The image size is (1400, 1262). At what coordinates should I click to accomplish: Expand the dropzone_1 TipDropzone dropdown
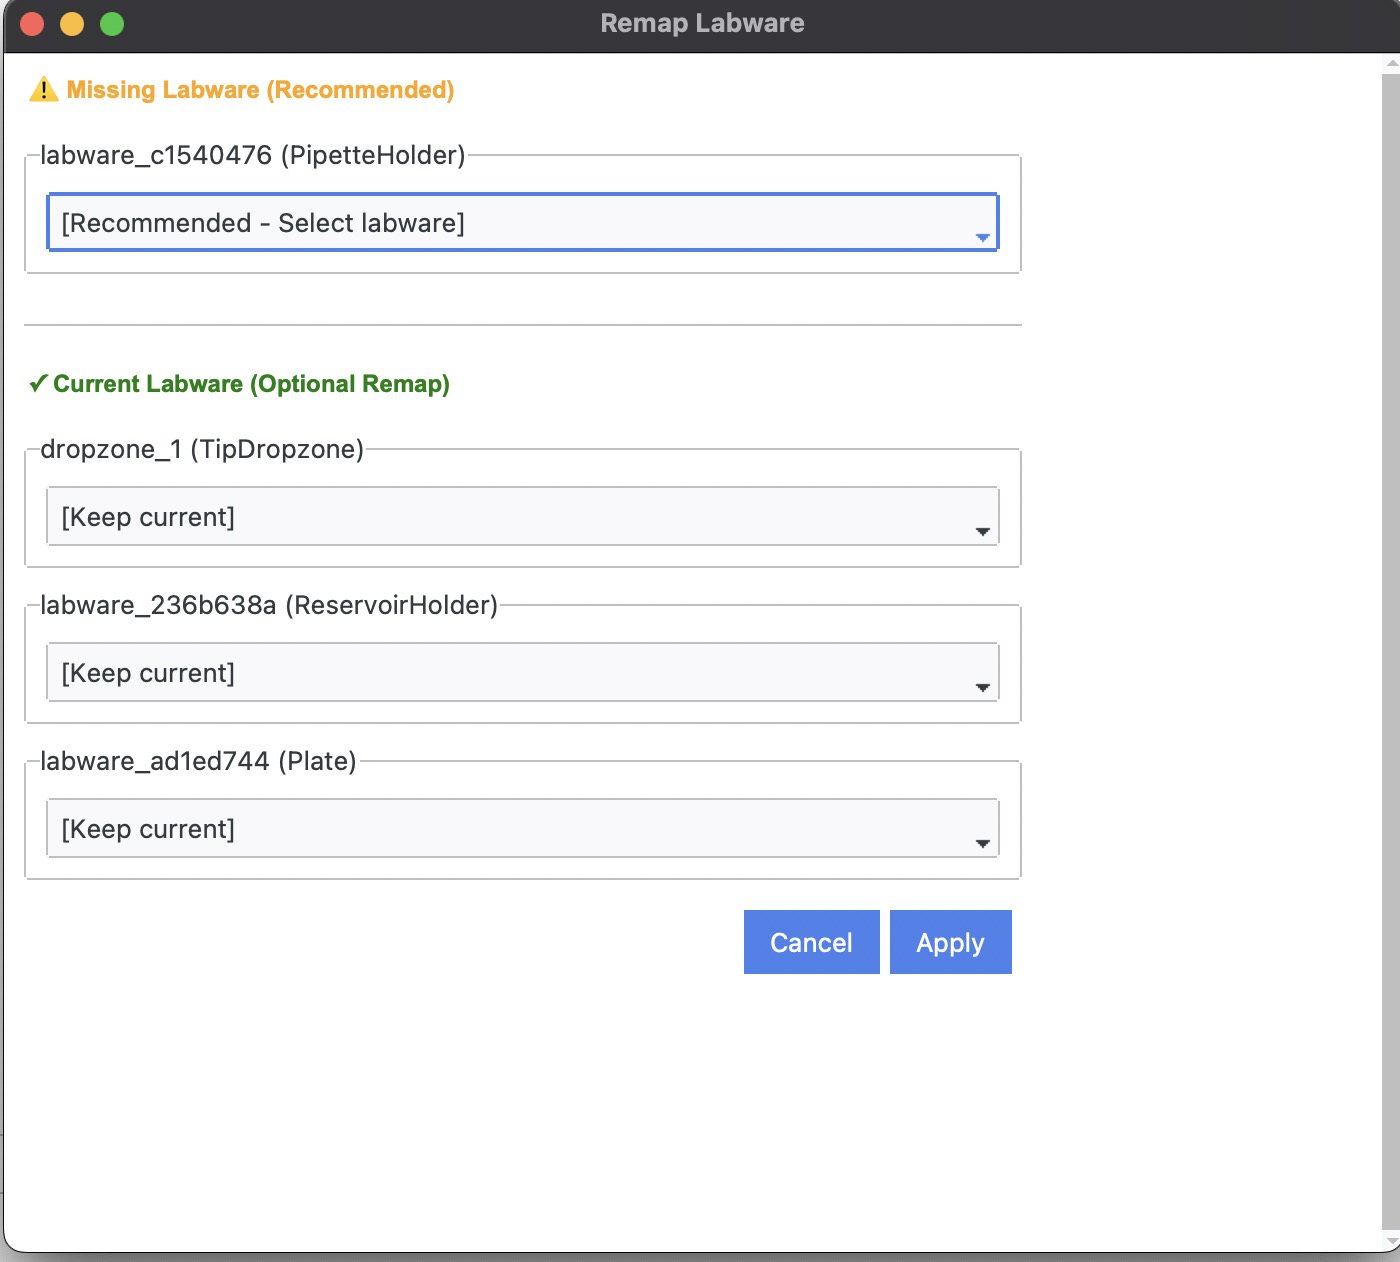click(x=521, y=517)
